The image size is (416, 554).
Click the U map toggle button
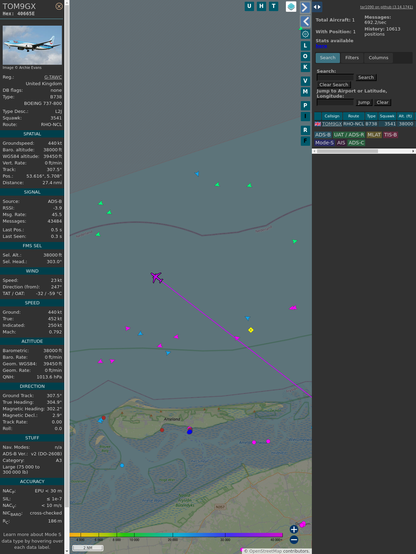[249, 6]
